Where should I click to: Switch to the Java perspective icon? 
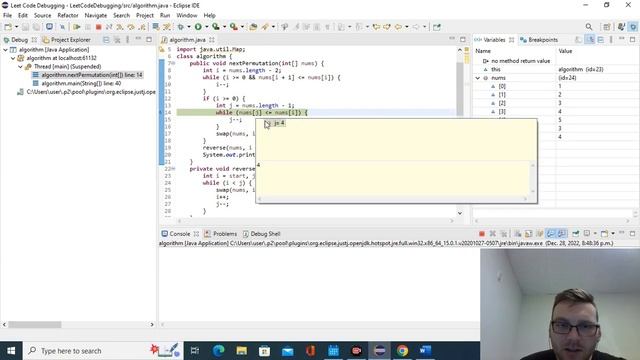click(621, 27)
